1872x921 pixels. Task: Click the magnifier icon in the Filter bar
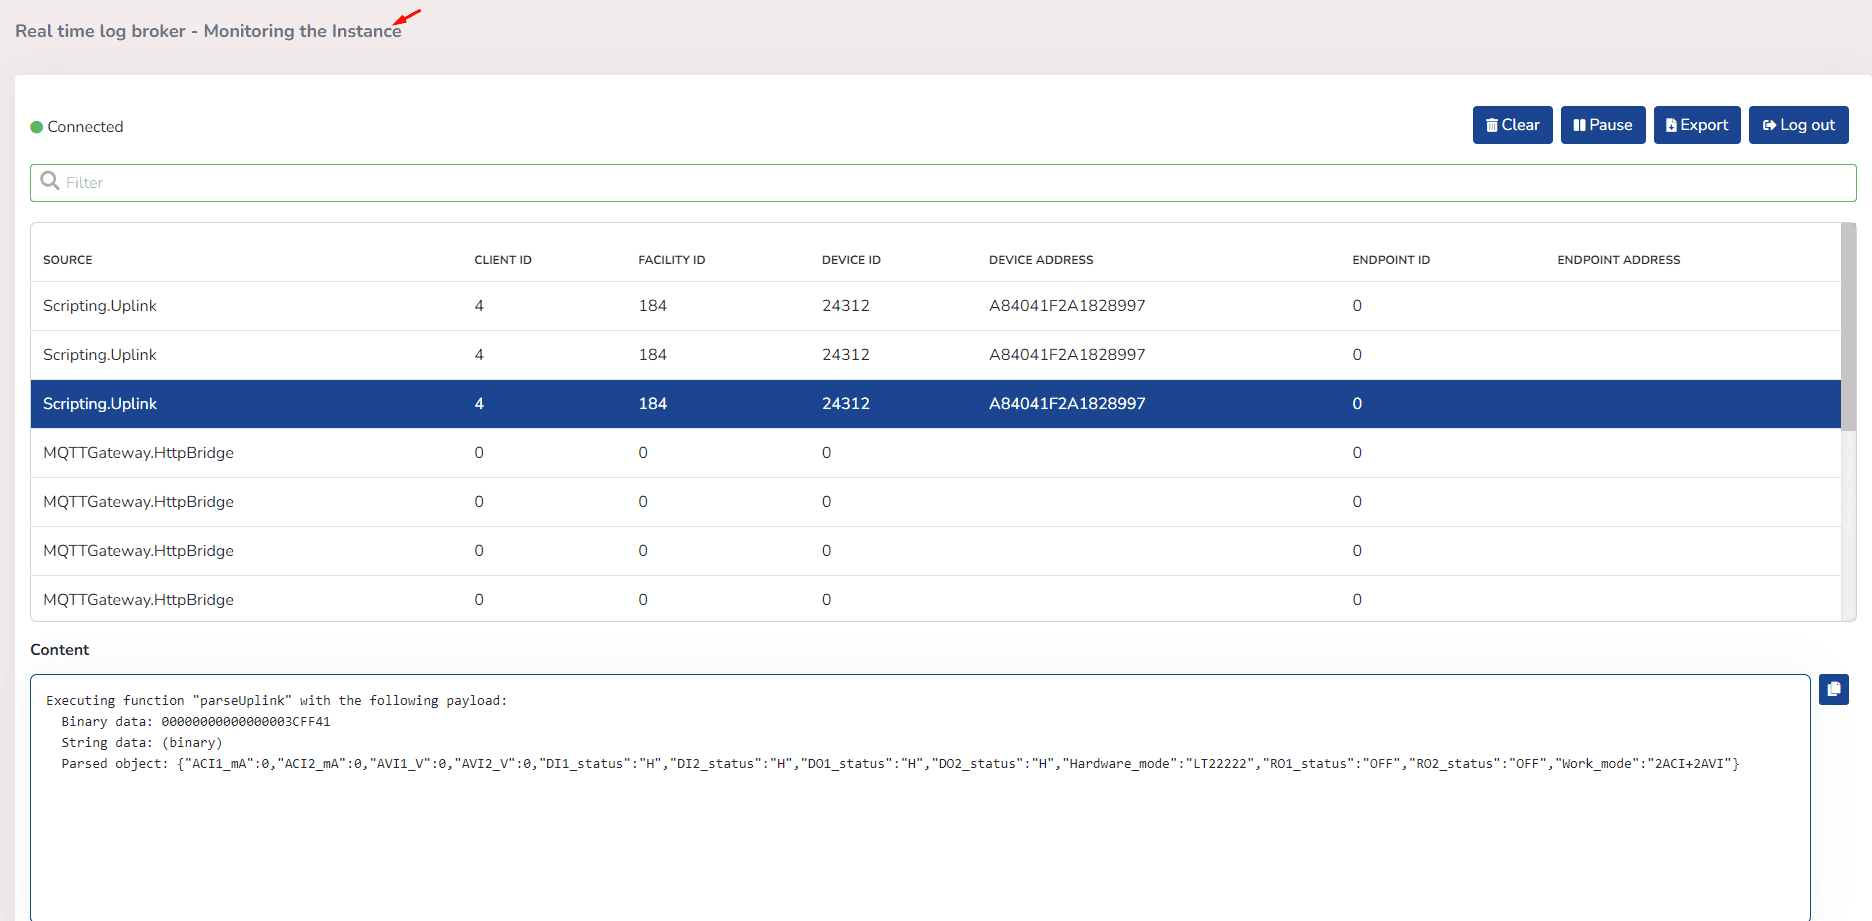pos(50,181)
